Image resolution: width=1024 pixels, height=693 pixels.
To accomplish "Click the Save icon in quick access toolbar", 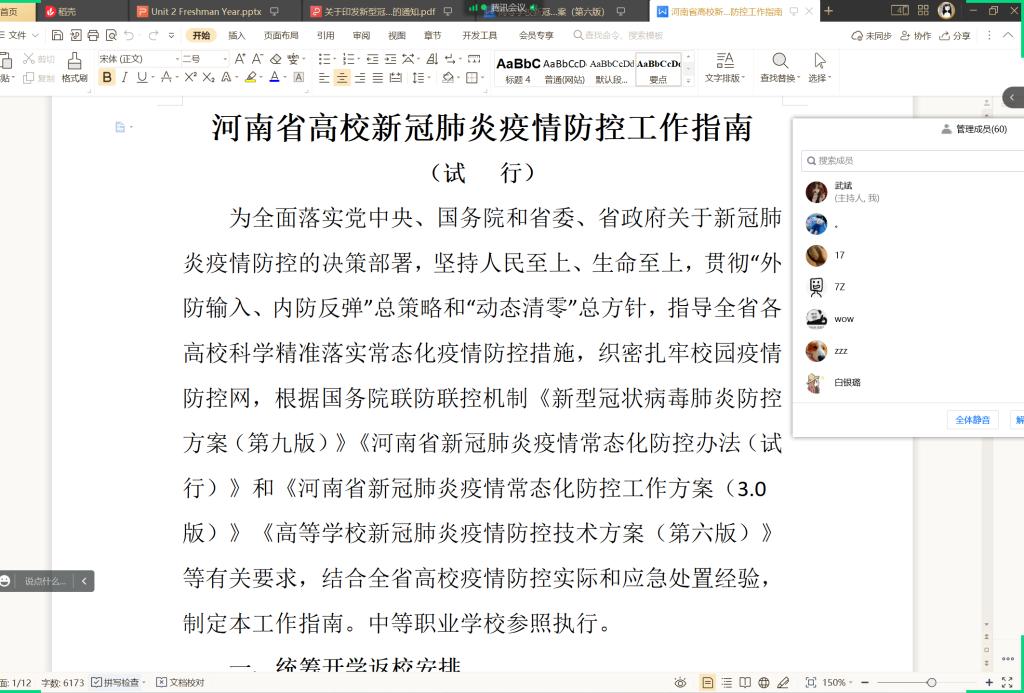I will pos(57,35).
